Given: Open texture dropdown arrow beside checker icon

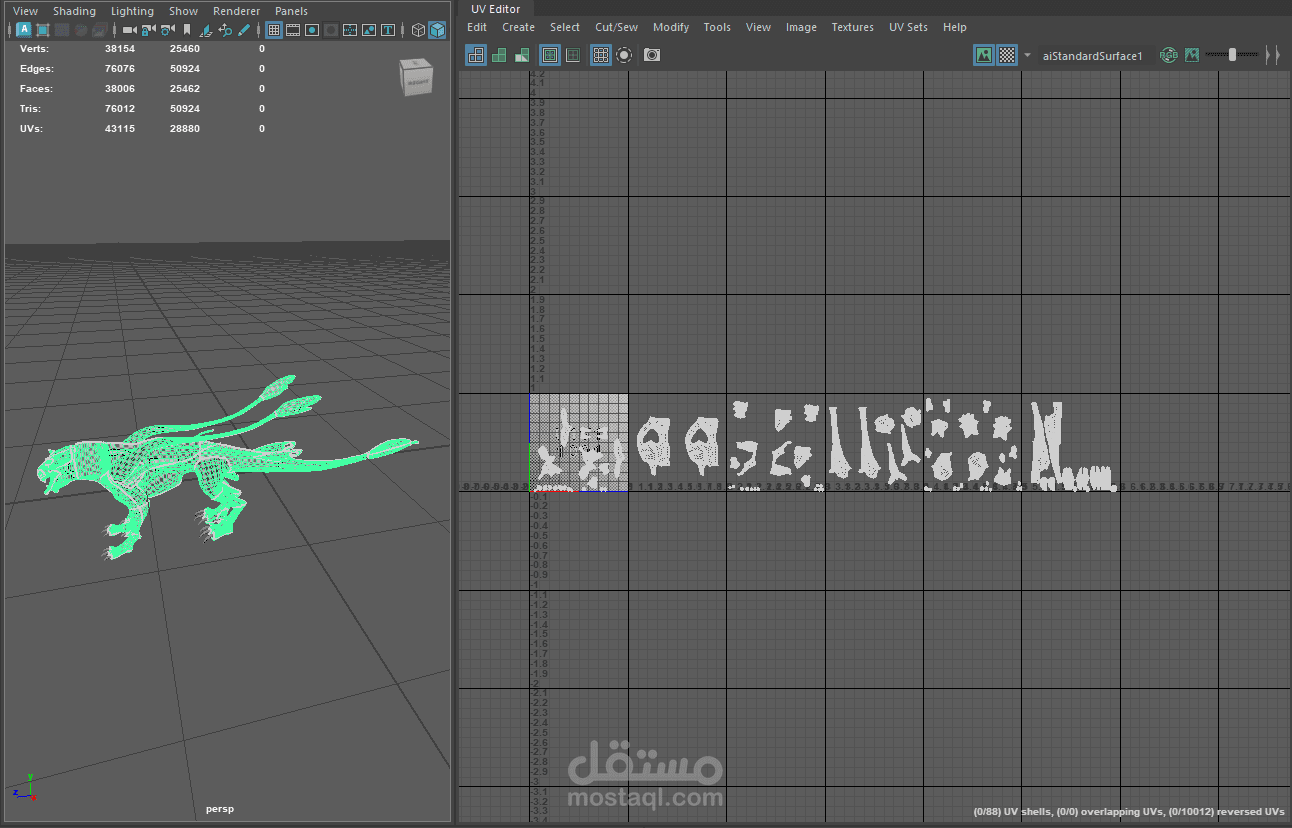Looking at the screenshot, I should click(1027, 55).
